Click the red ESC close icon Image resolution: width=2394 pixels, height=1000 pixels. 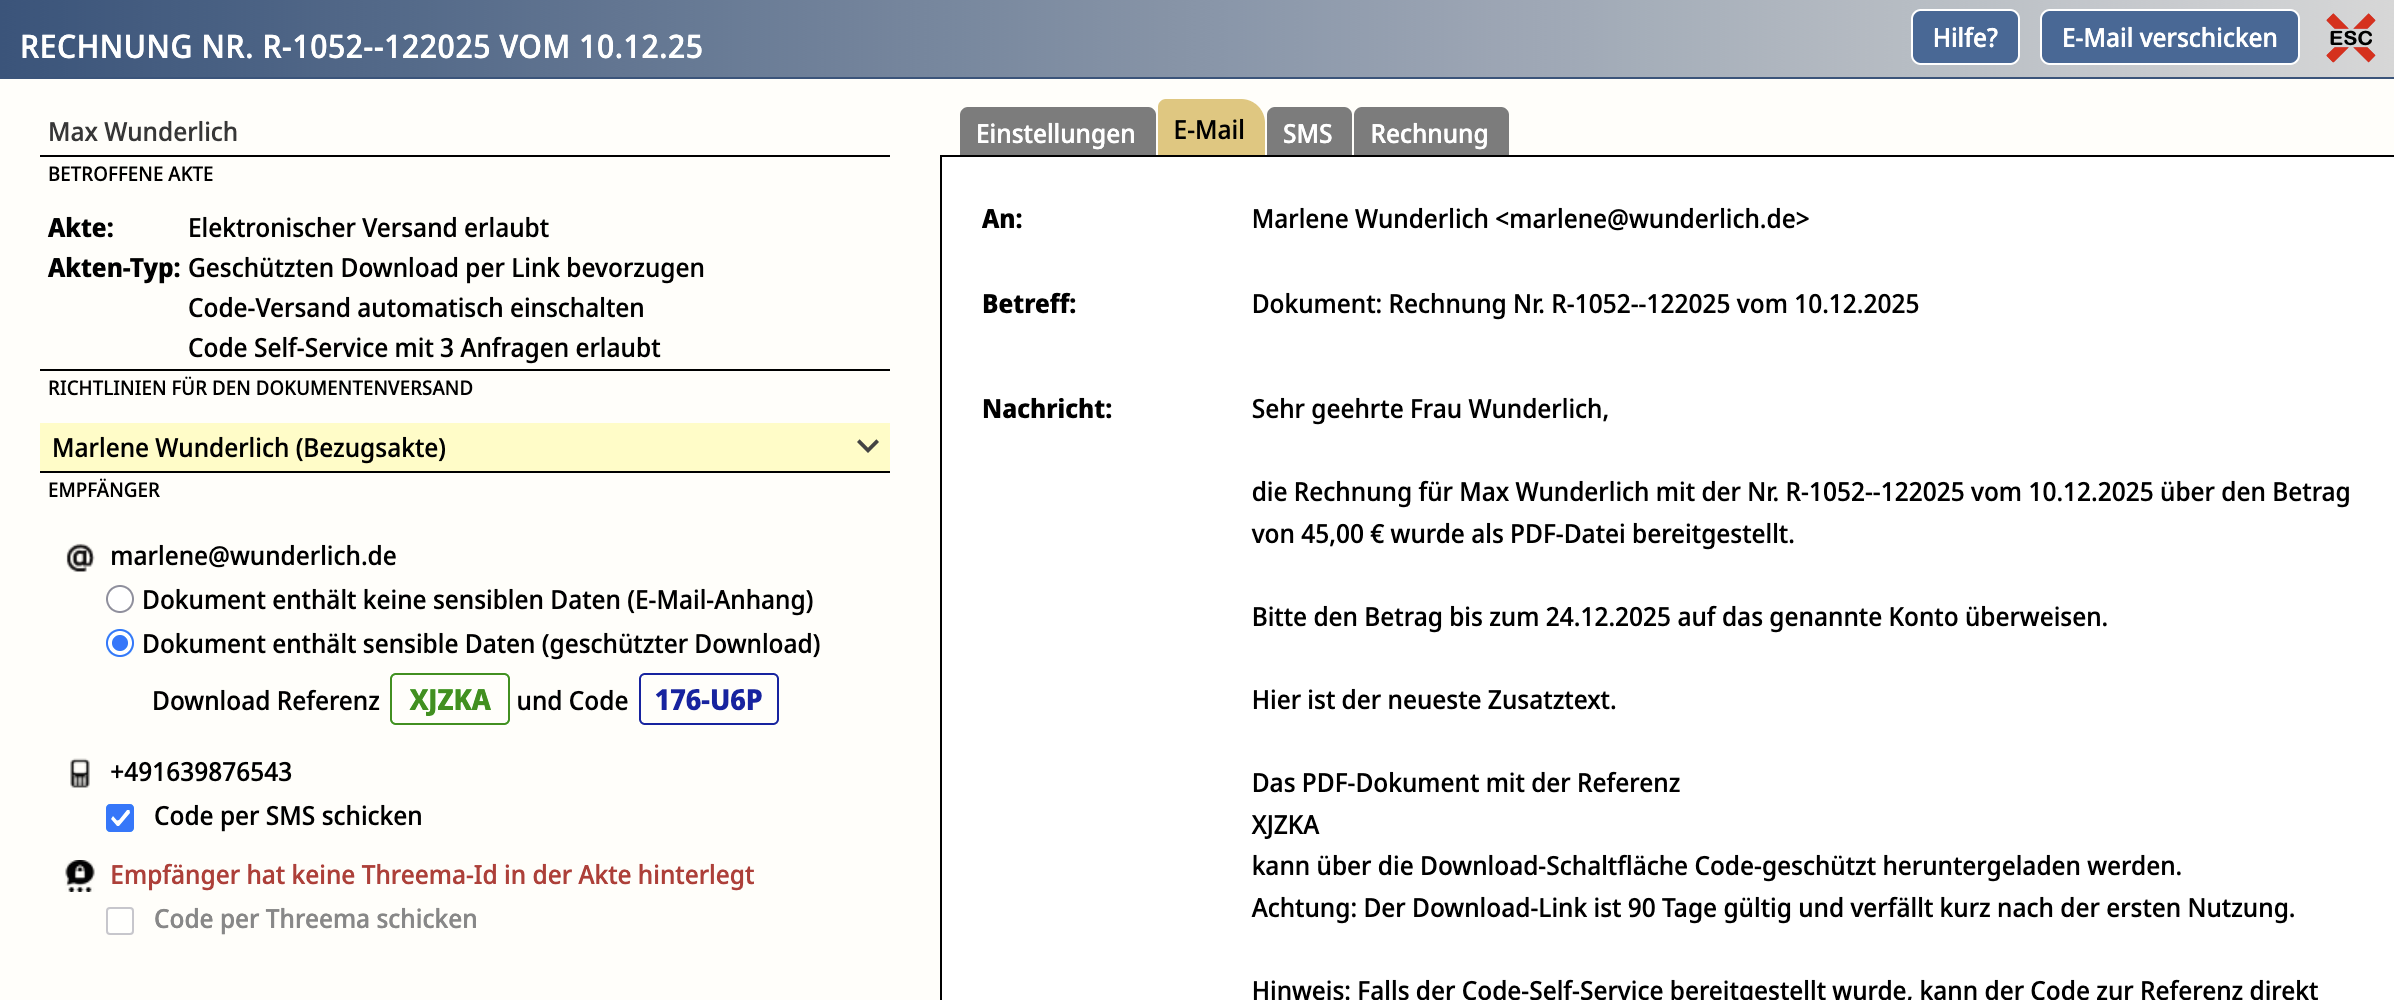pos(2349,38)
